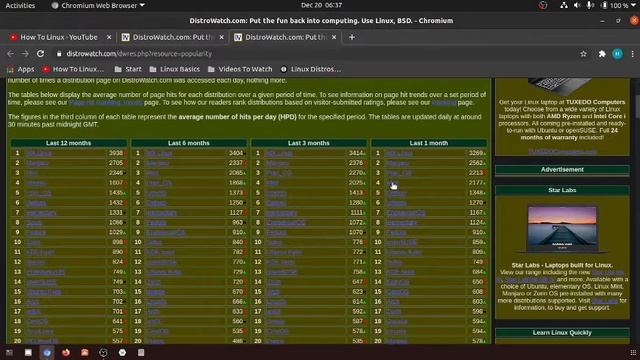Open rank 1 distribution in Last 1 month
Screen dimensions: 640x360
click(x=399, y=153)
